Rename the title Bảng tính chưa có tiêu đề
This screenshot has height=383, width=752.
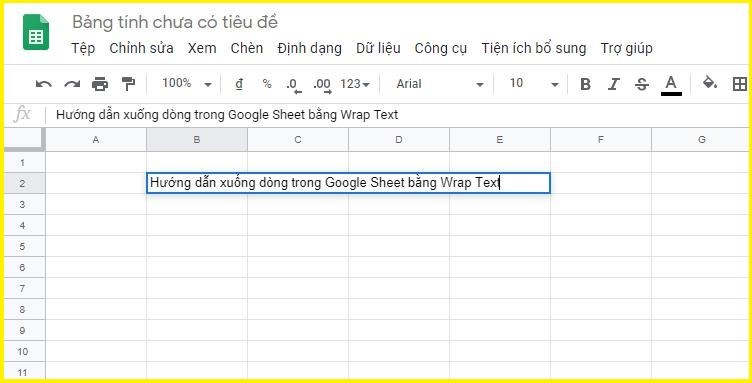175,22
